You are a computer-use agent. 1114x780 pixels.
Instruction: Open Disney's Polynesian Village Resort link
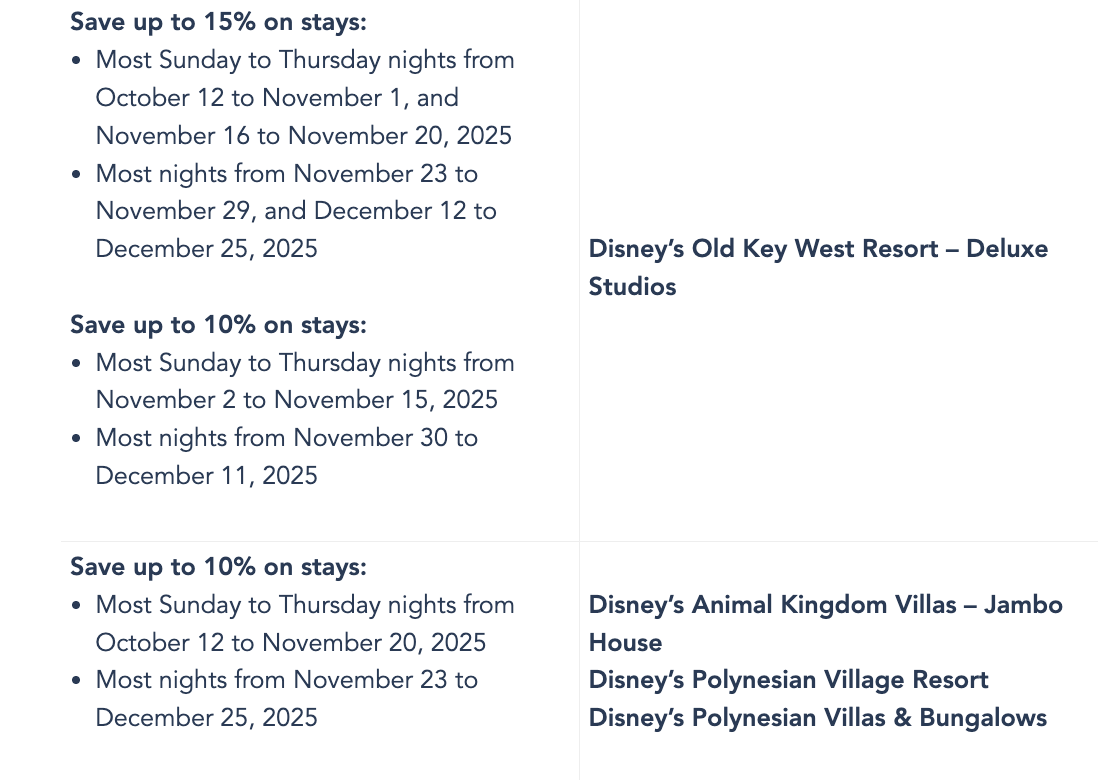click(x=788, y=681)
